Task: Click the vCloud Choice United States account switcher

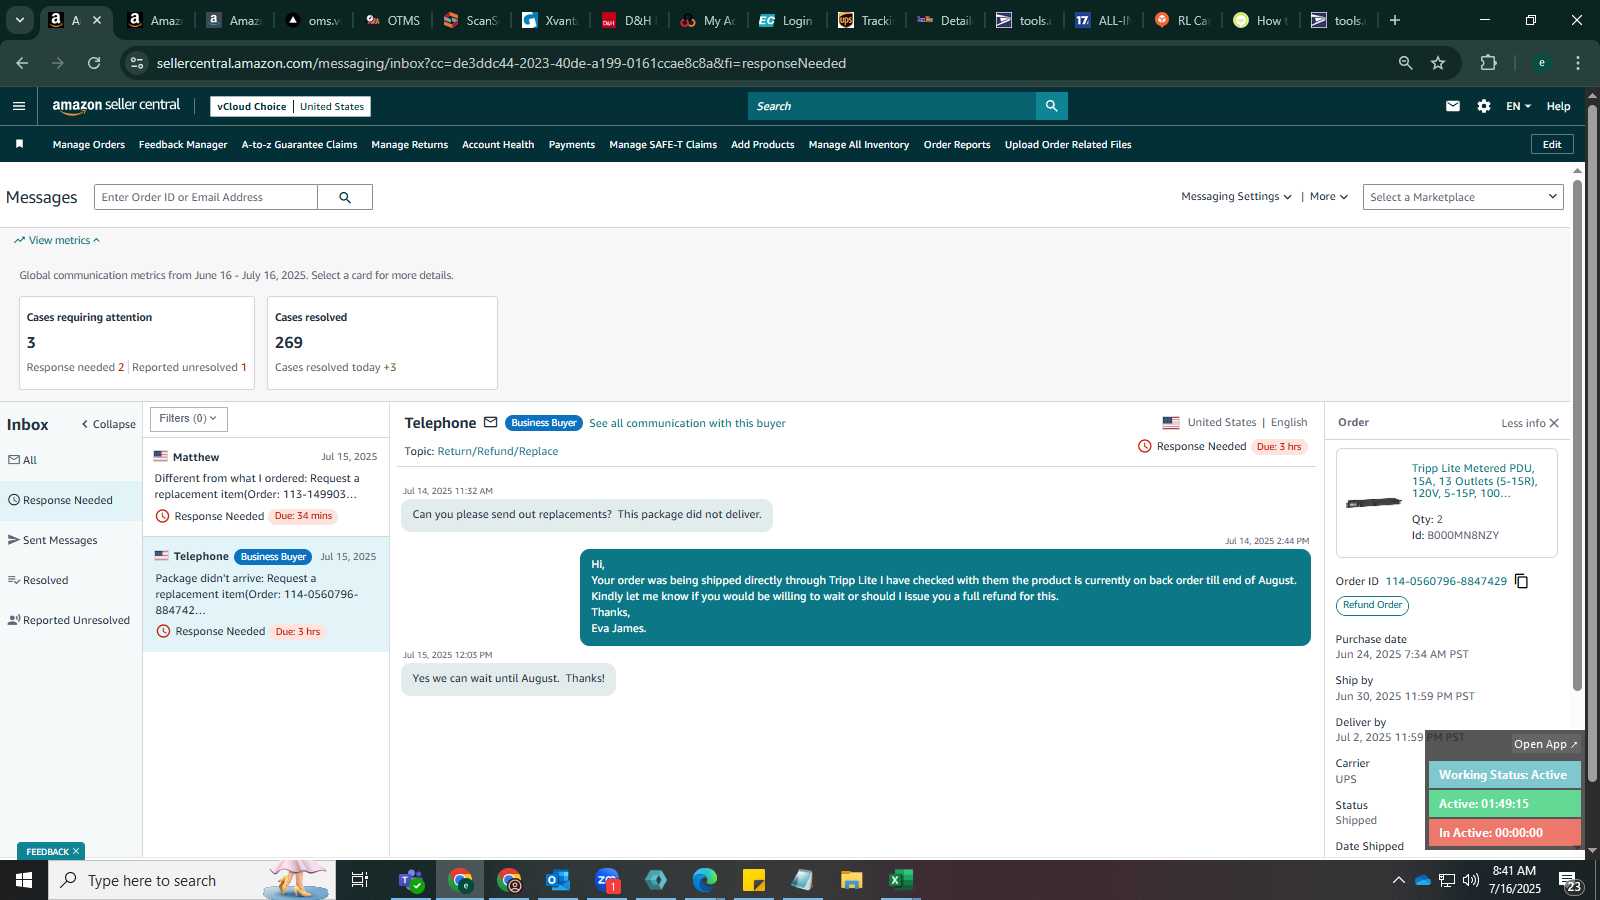Action: pyautogui.click(x=290, y=106)
